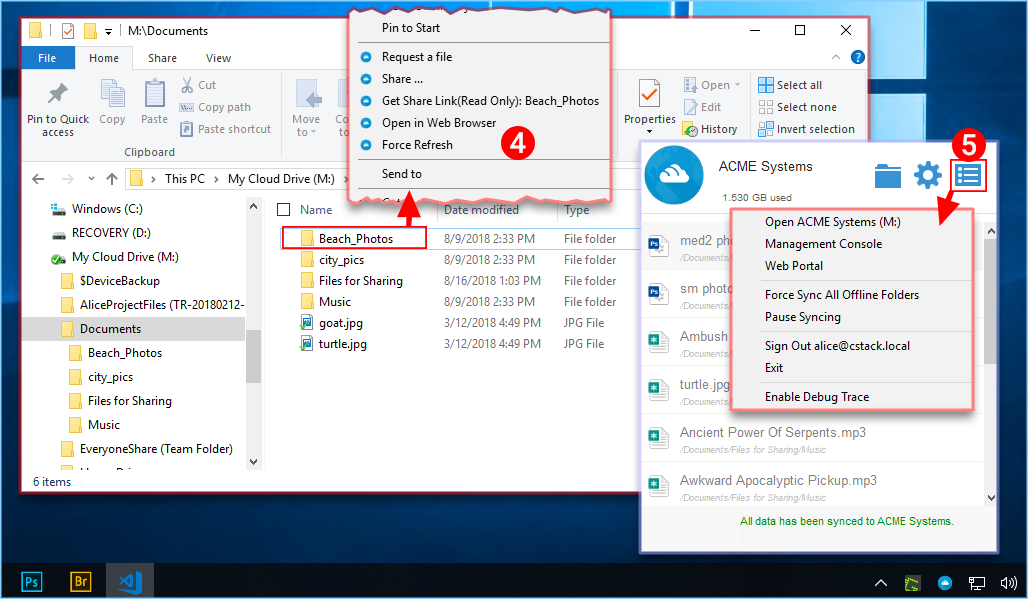Click the network tray icon
1028x599 pixels.
click(977, 583)
